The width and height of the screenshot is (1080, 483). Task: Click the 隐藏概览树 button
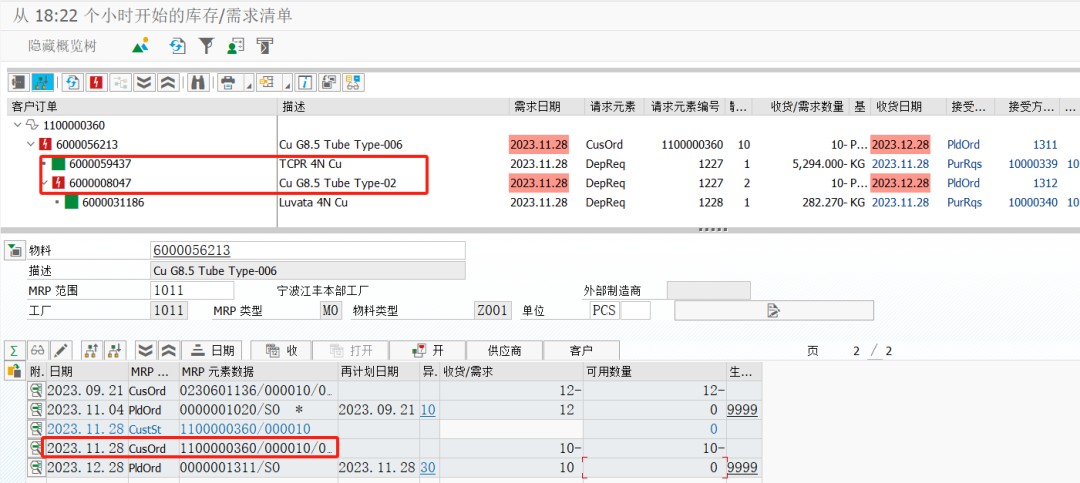(63, 46)
